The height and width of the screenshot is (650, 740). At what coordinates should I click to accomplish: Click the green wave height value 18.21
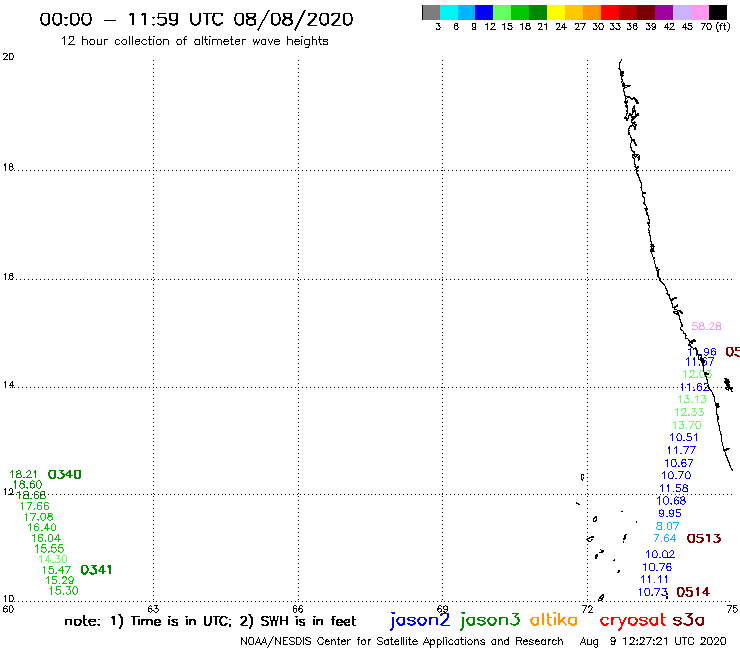(23, 474)
